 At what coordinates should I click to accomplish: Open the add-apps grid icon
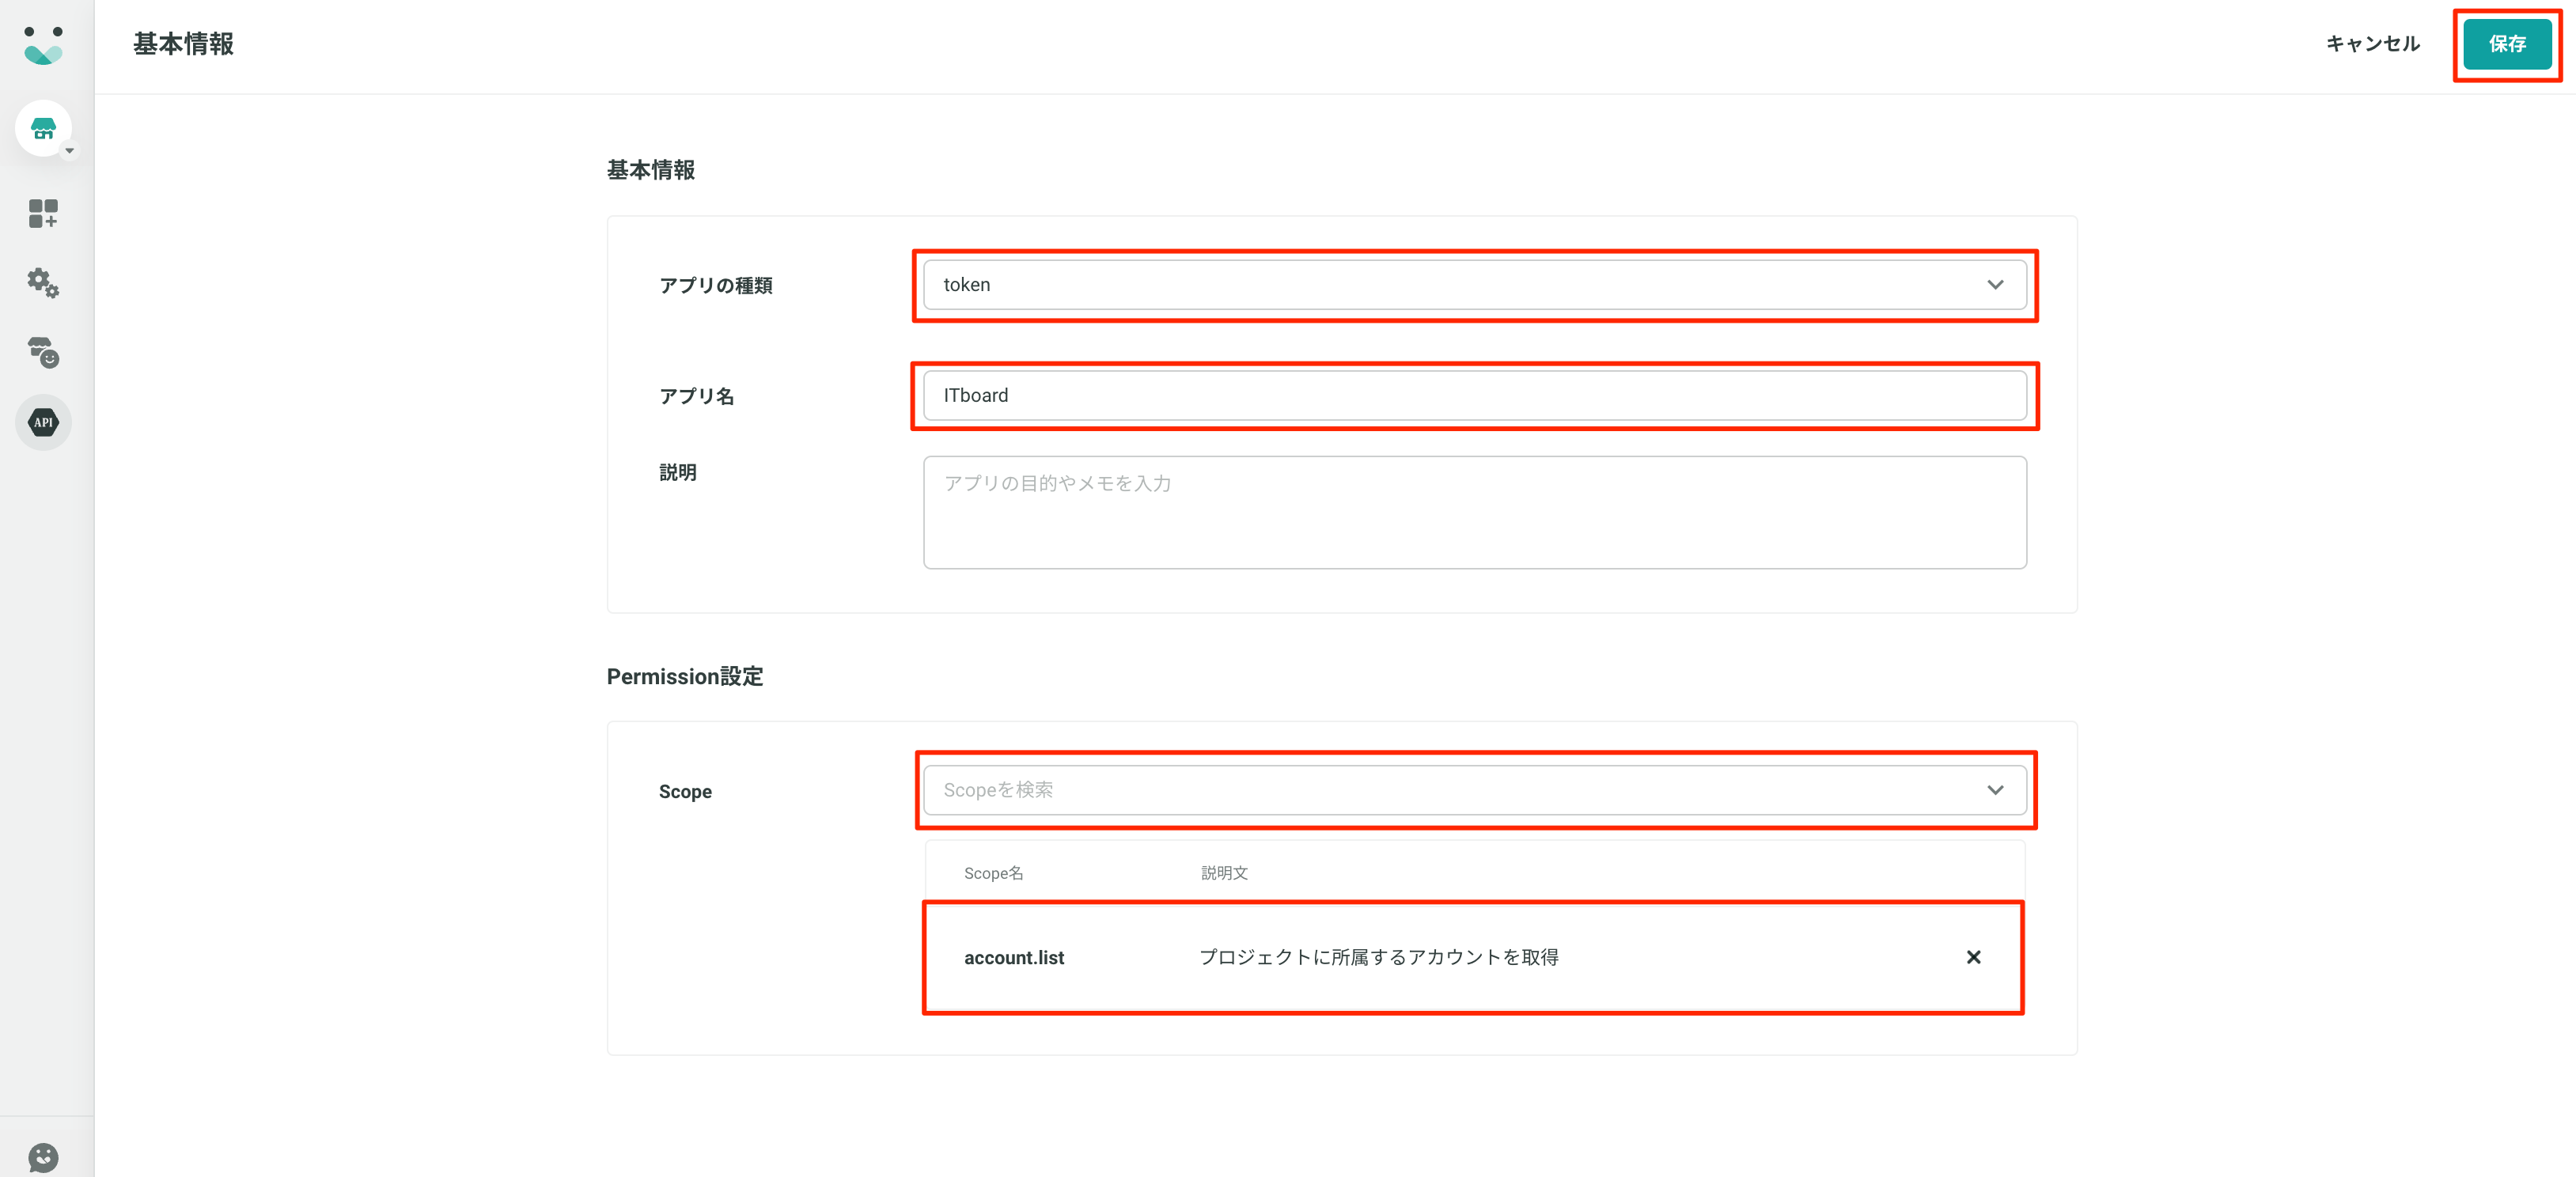pyautogui.click(x=43, y=213)
